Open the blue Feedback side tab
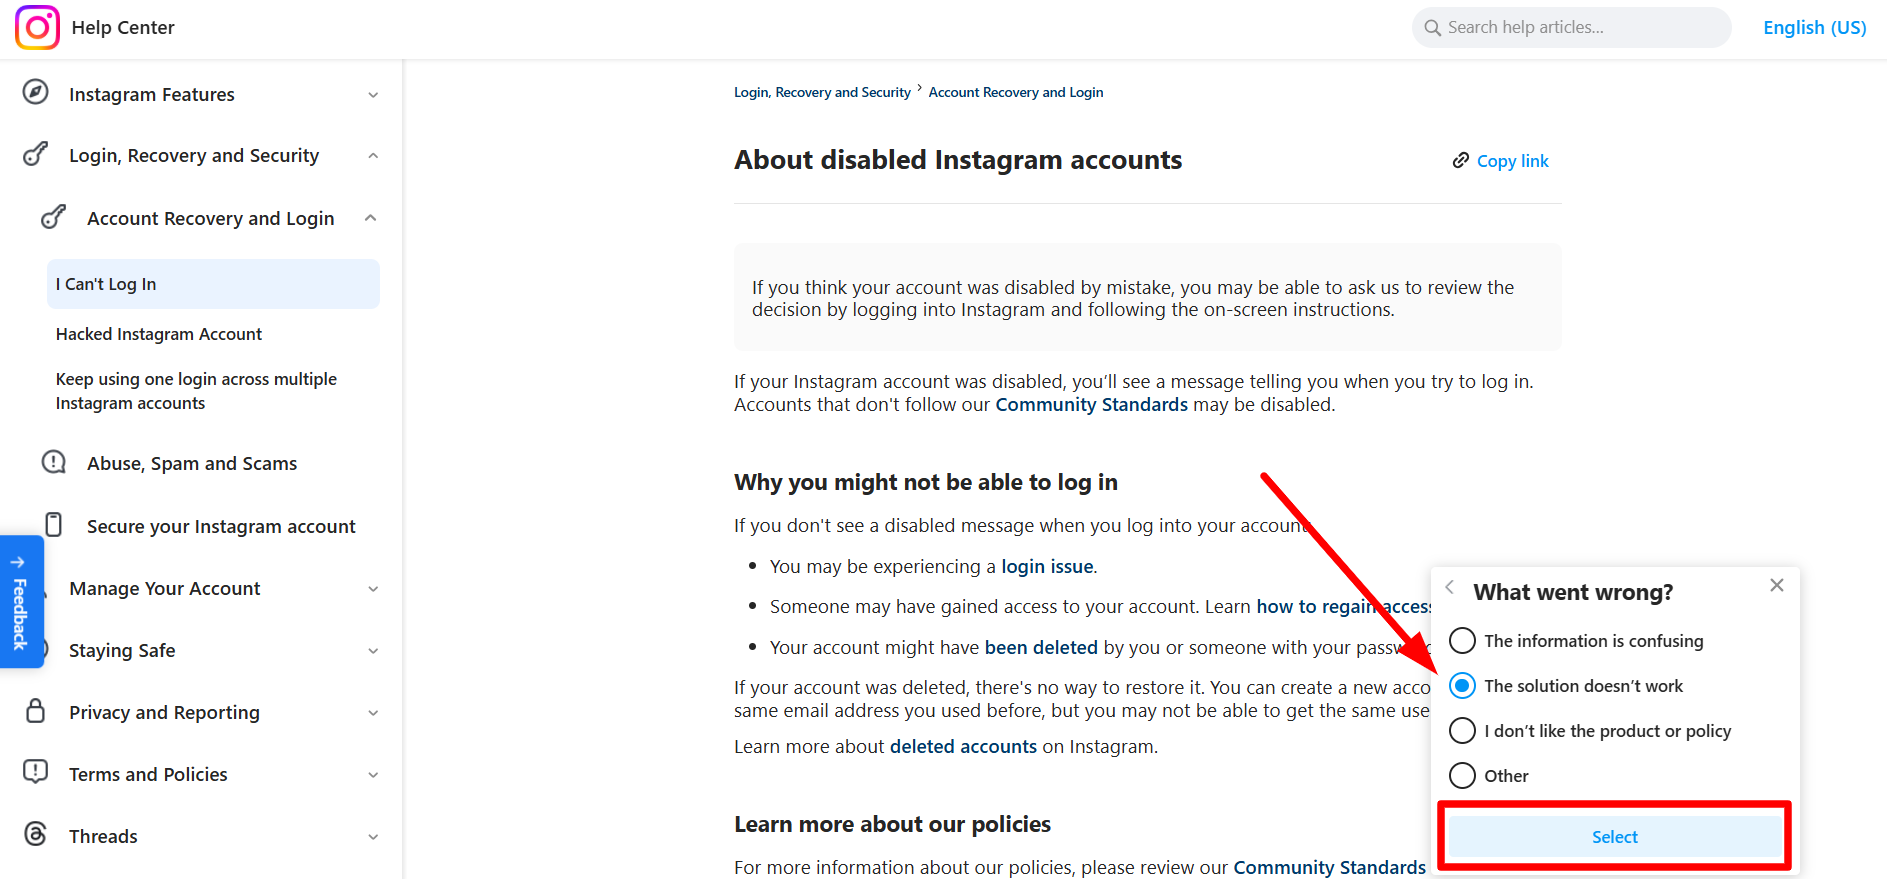This screenshot has width=1887, height=879. tap(20, 602)
